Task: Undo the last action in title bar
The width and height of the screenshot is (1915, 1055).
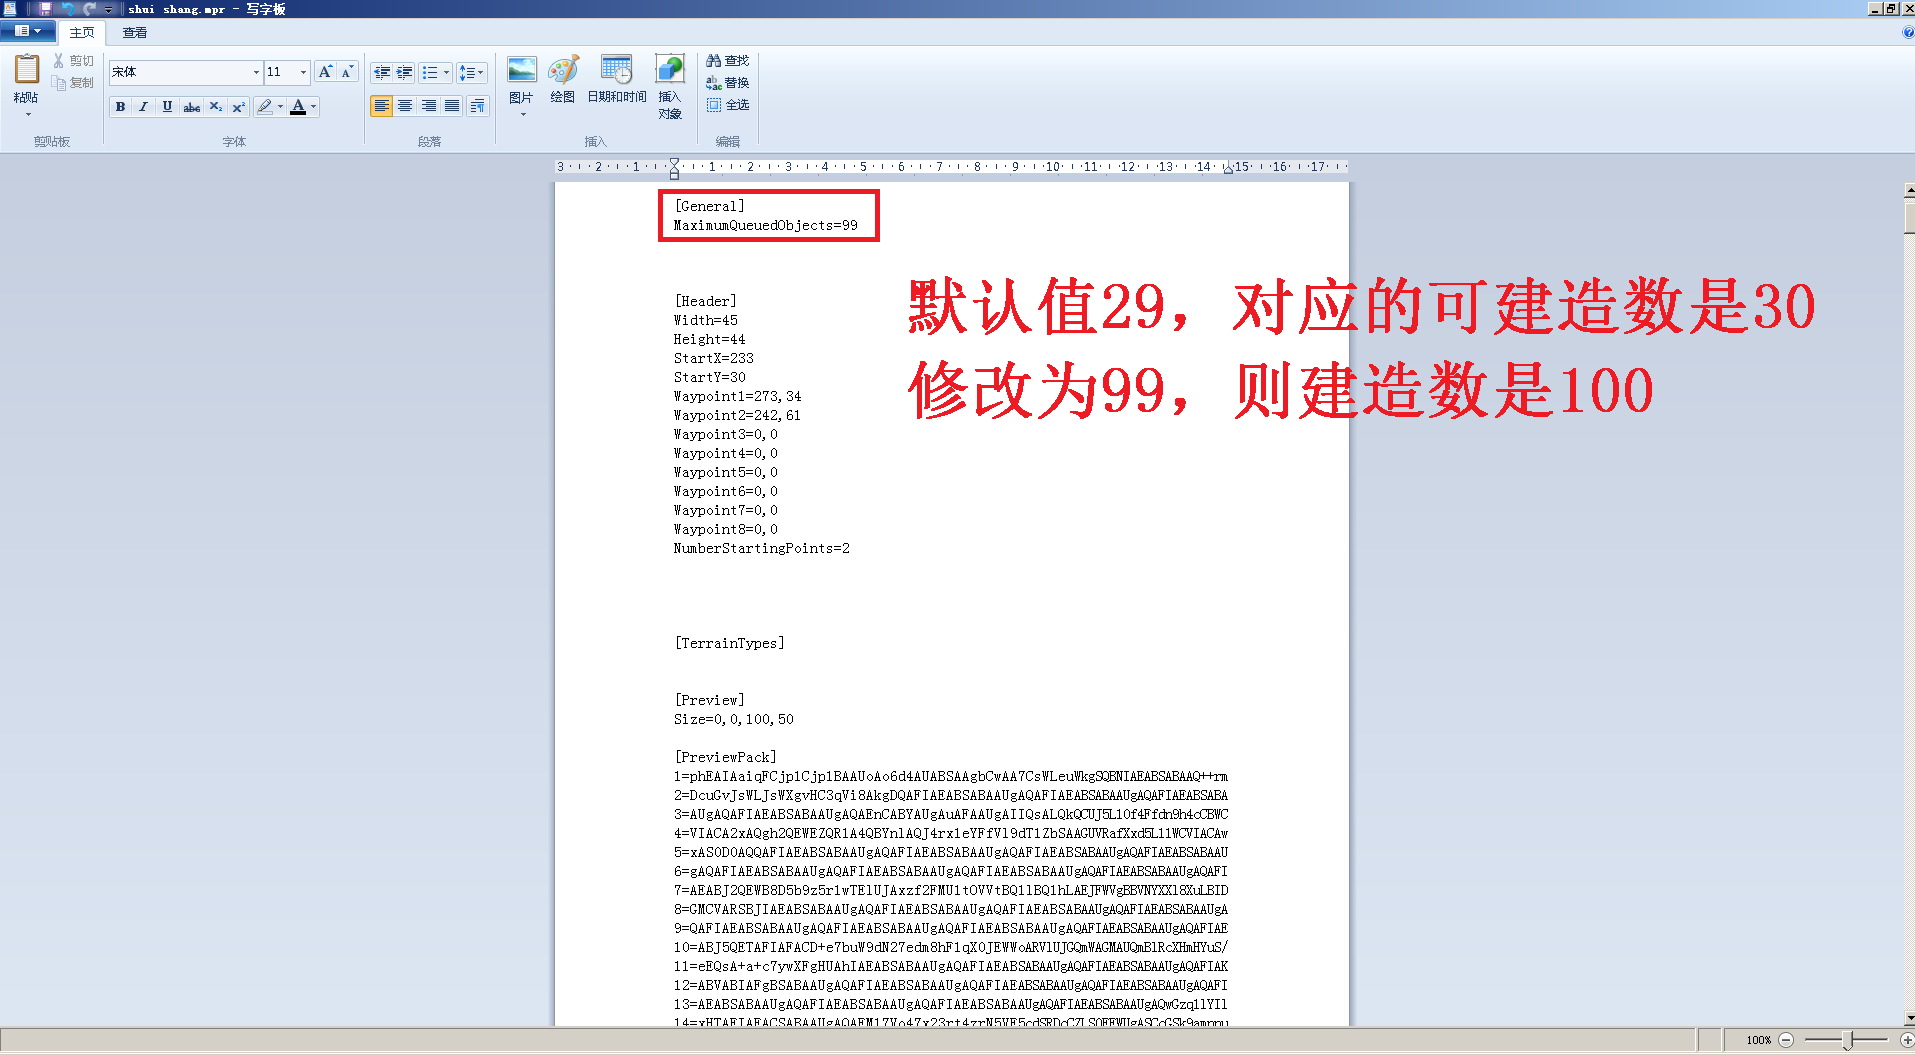Action: pyautogui.click(x=67, y=9)
